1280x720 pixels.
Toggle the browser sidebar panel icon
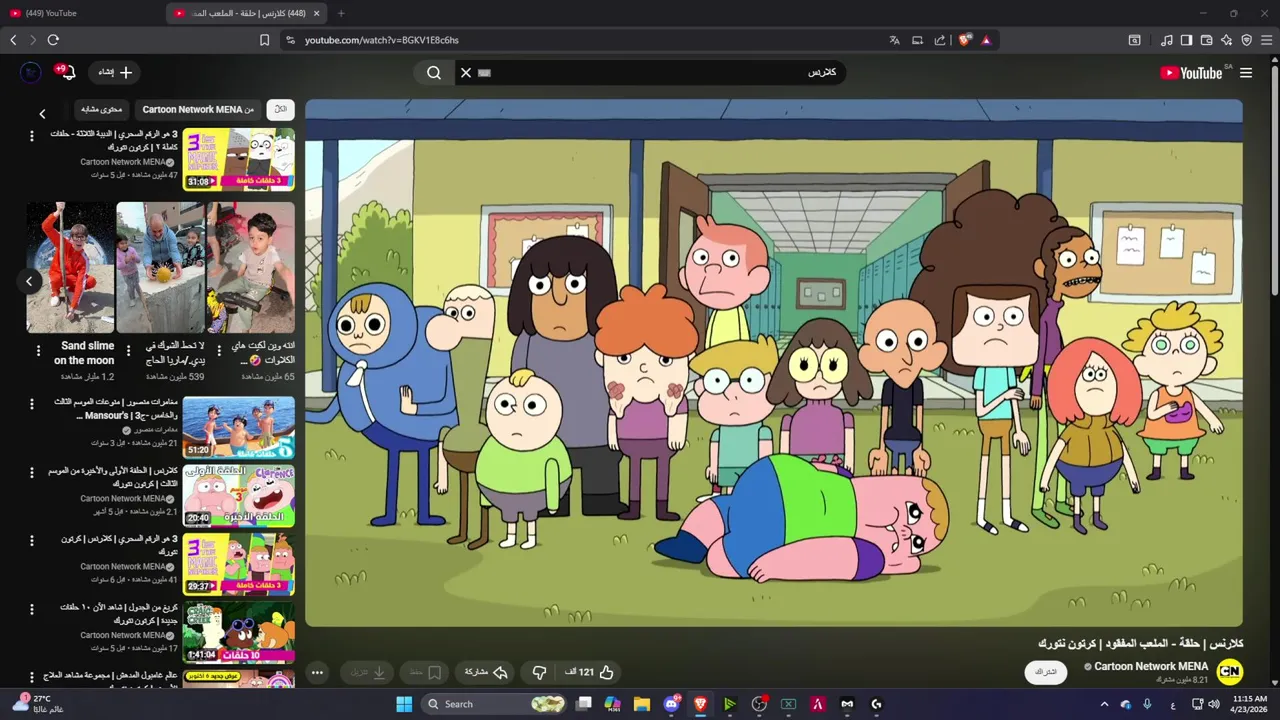(1186, 40)
